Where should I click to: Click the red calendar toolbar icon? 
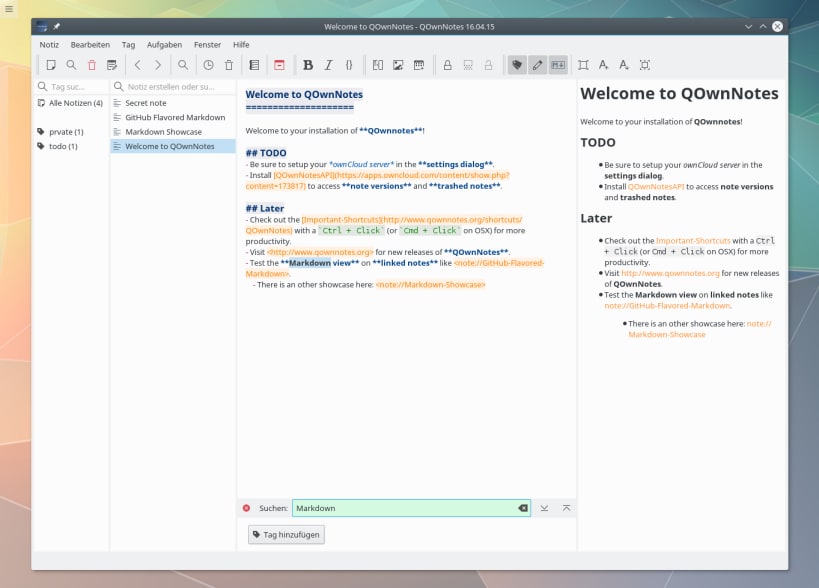coord(279,65)
